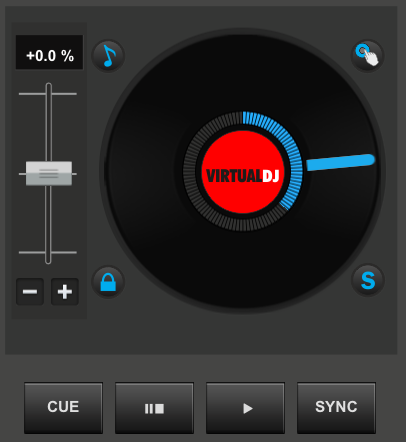Click the red VirtualDJ record label

click(243, 172)
